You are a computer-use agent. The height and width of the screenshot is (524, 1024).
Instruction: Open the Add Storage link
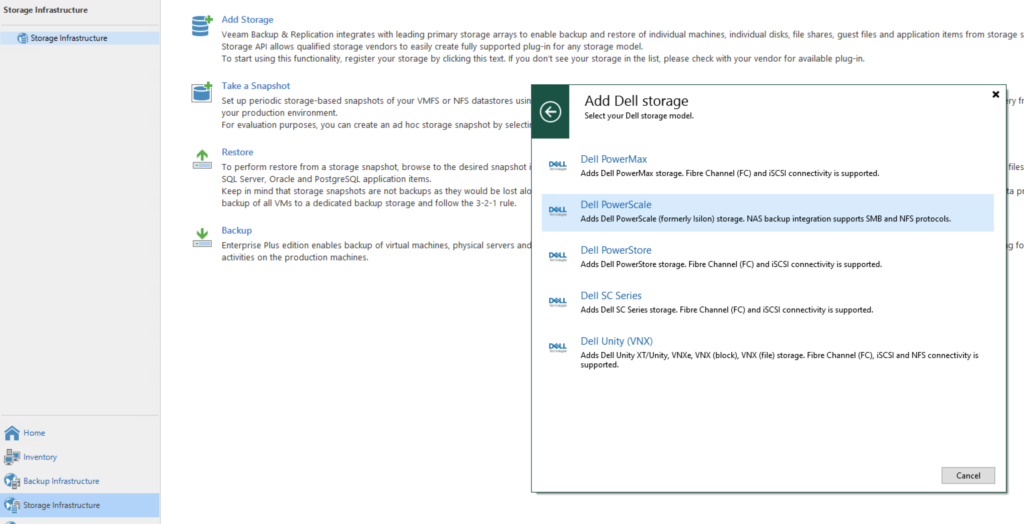247,20
